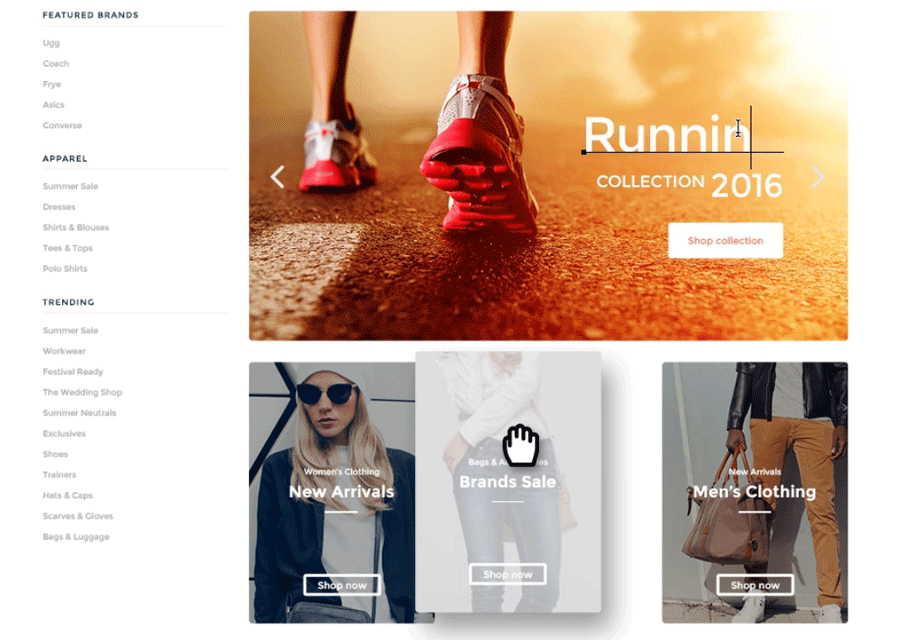Viewport: 900px width, 640px height.
Task: Open the Scarves & Gloves link
Action: [x=78, y=516]
